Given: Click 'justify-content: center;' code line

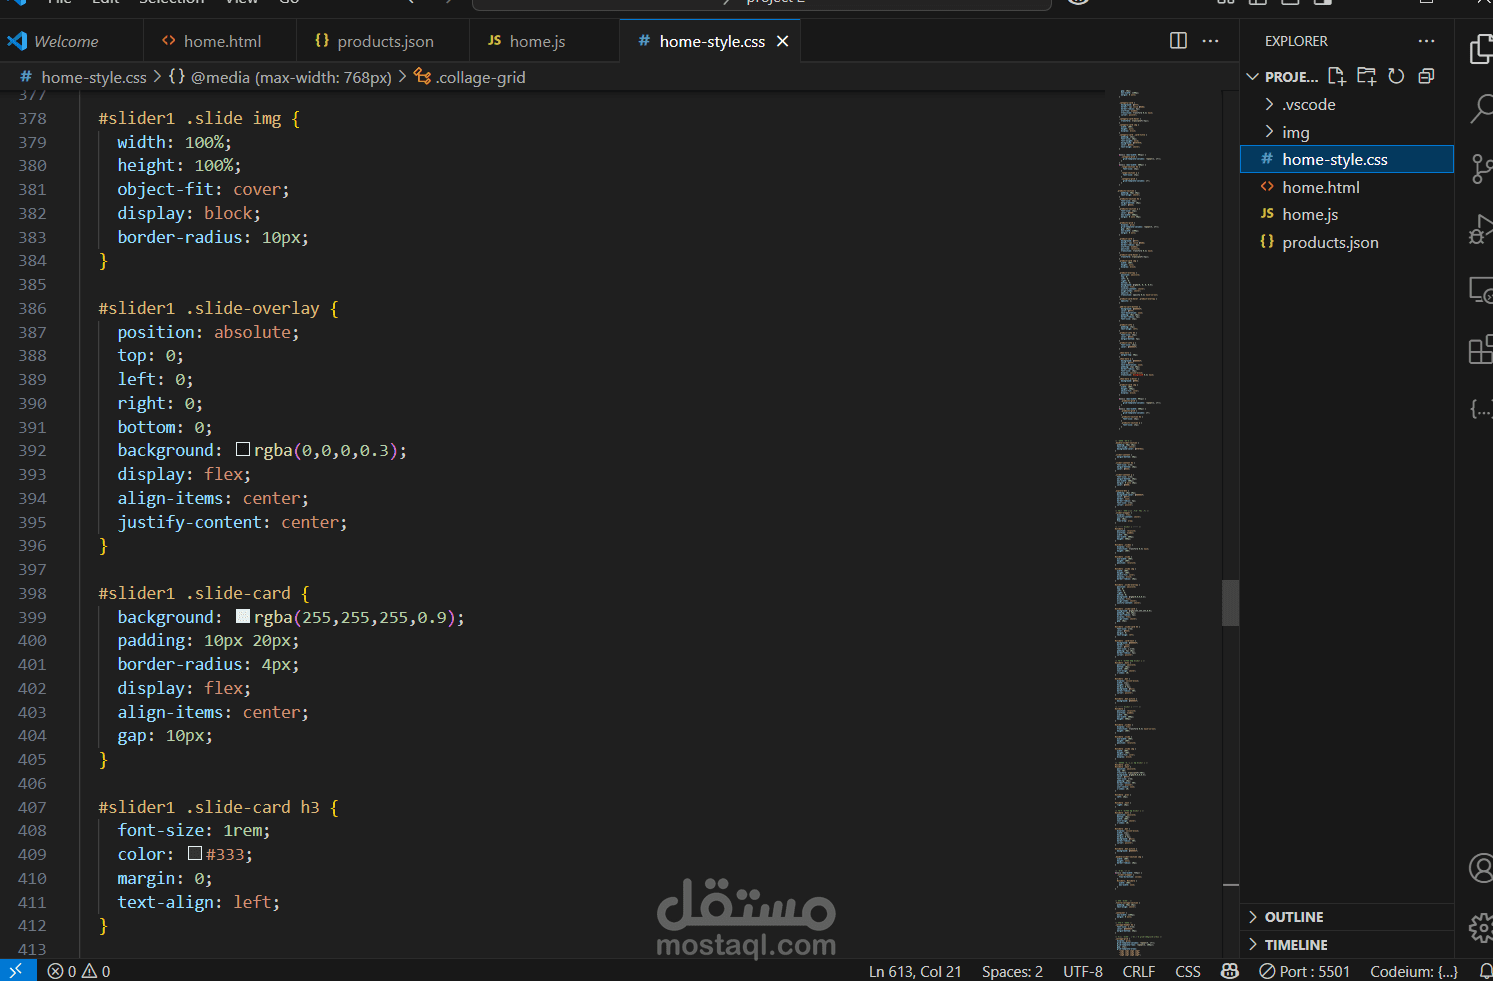Looking at the screenshot, I should tap(232, 522).
